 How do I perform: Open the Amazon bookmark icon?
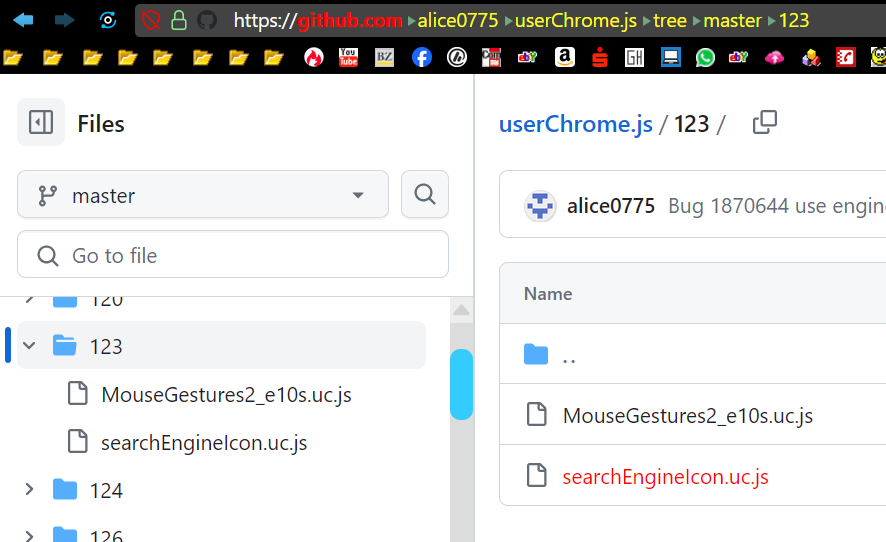click(x=564, y=58)
